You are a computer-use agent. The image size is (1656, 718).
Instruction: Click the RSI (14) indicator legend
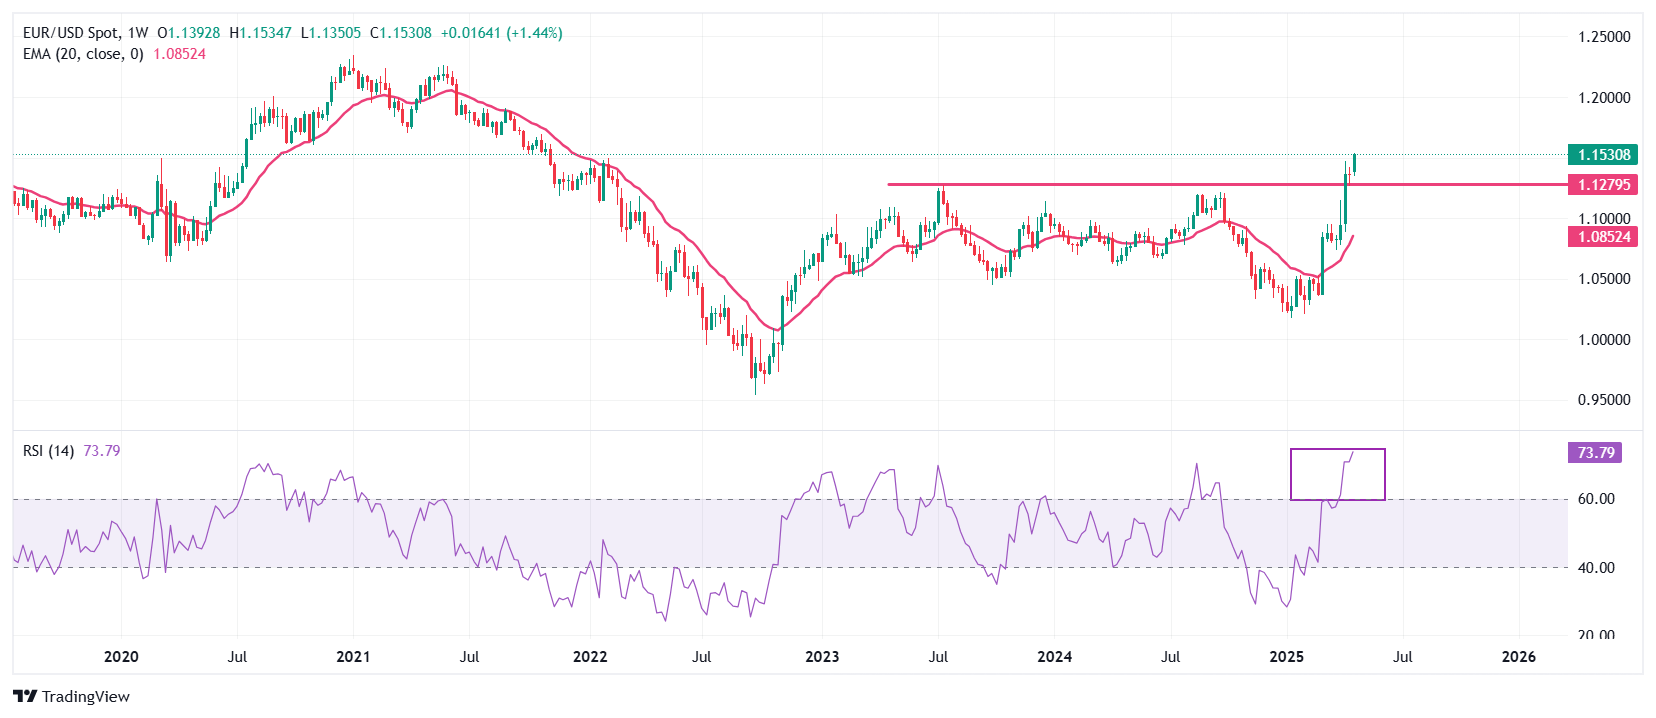click(x=48, y=451)
